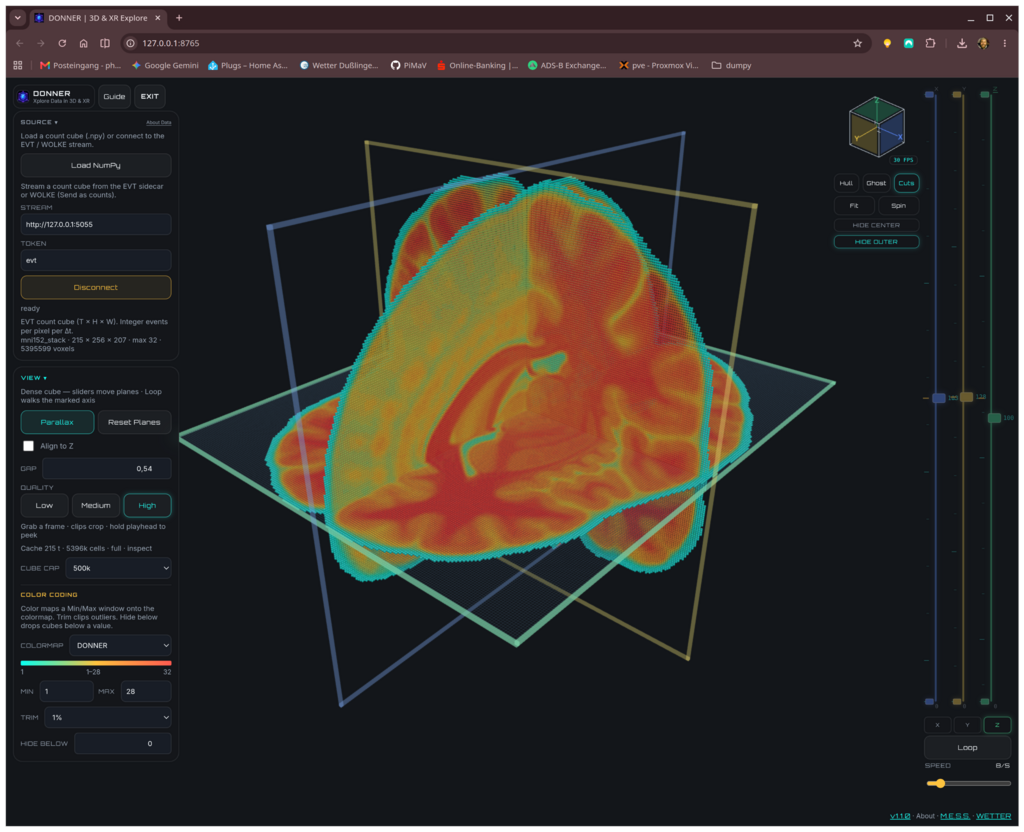Screen dimensions: 1024x832
Task: Select the Z loop axis
Action: pyautogui.click(x=997, y=725)
